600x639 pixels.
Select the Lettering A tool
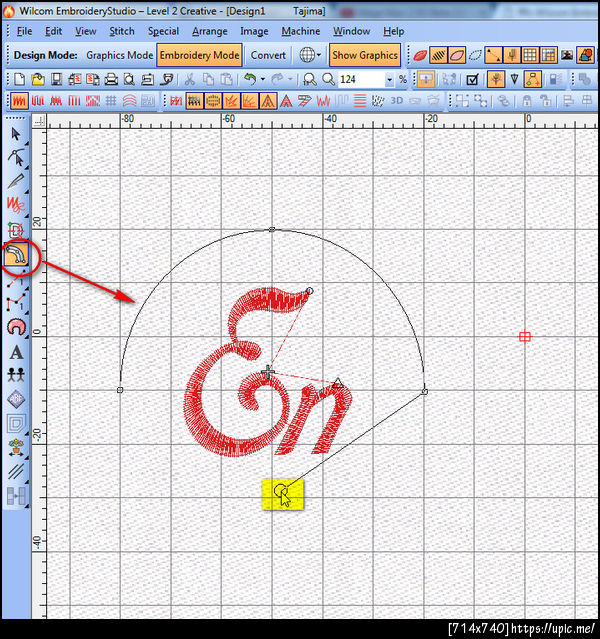pos(16,352)
